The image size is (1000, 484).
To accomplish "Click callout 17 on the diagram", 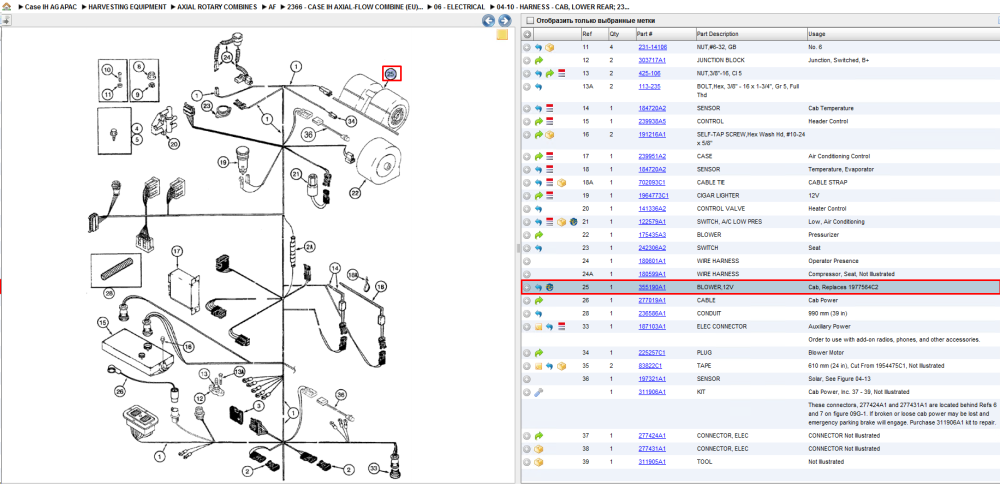I will click(177, 251).
